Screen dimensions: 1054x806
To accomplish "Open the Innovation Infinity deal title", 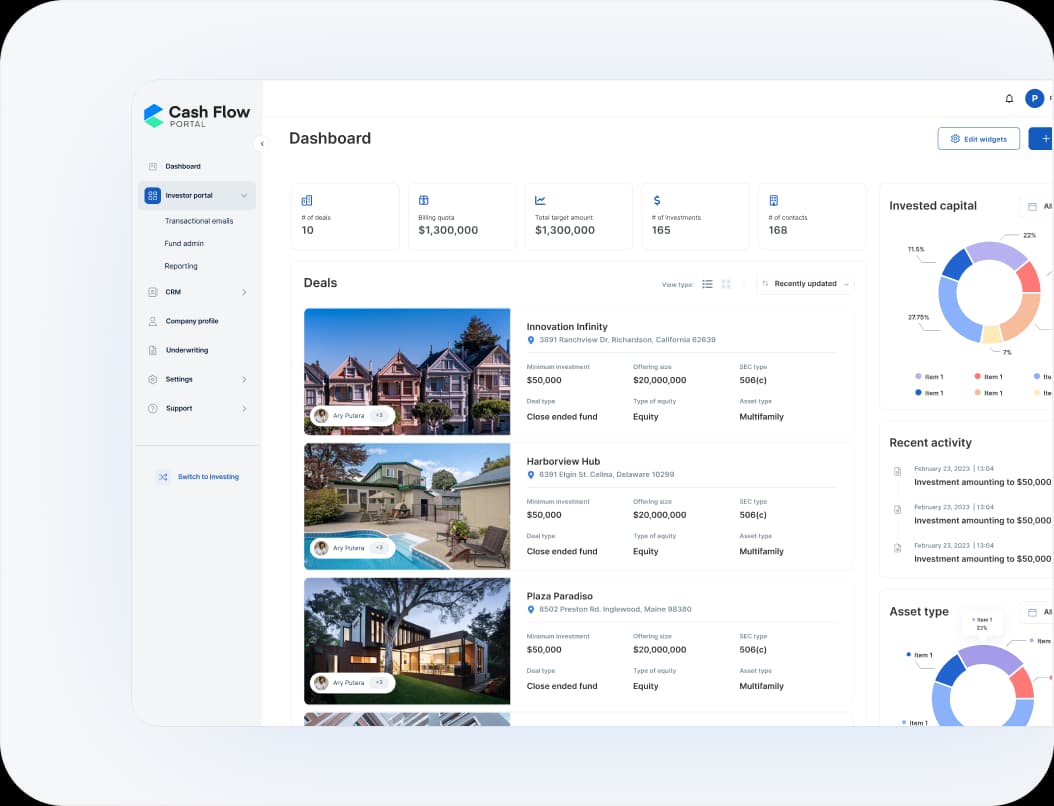I will (x=567, y=327).
